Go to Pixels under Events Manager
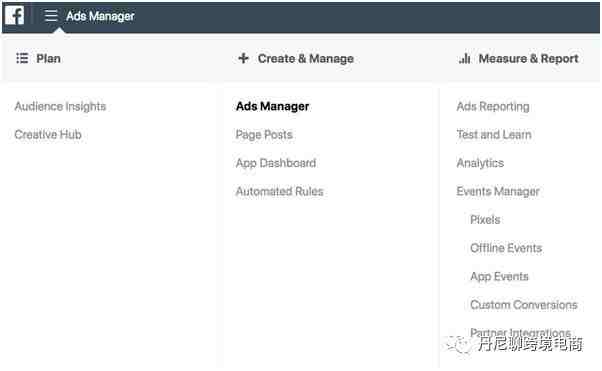602x371 pixels. click(x=485, y=220)
